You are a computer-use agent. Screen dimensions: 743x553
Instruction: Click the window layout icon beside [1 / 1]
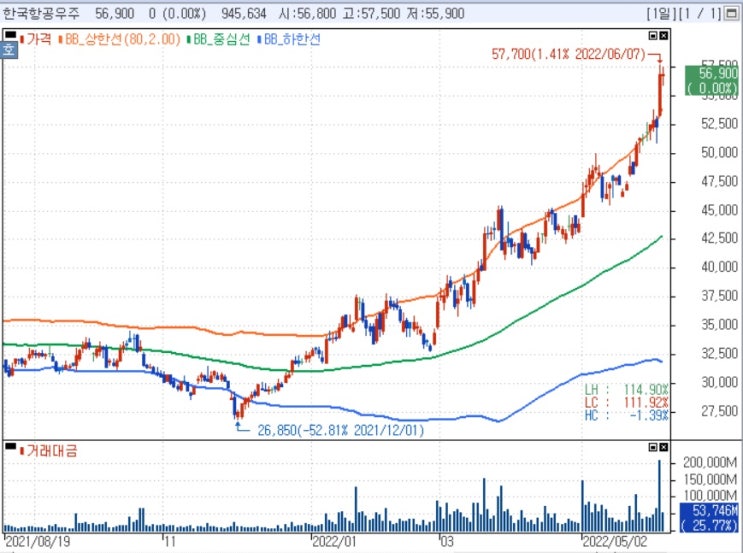click(732, 14)
